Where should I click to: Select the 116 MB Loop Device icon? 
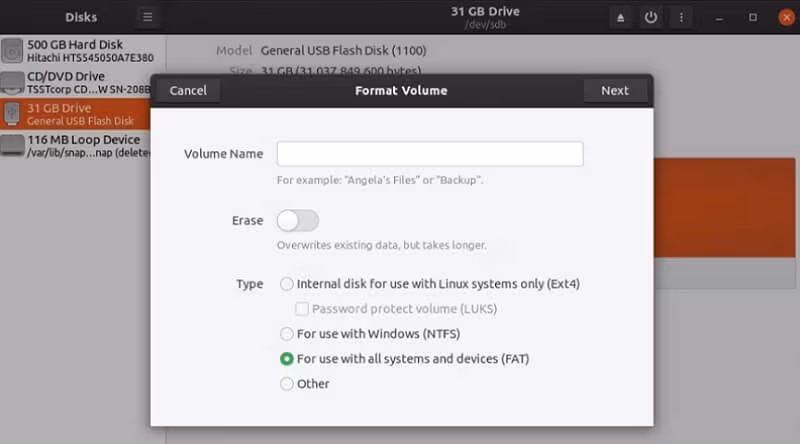13,146
